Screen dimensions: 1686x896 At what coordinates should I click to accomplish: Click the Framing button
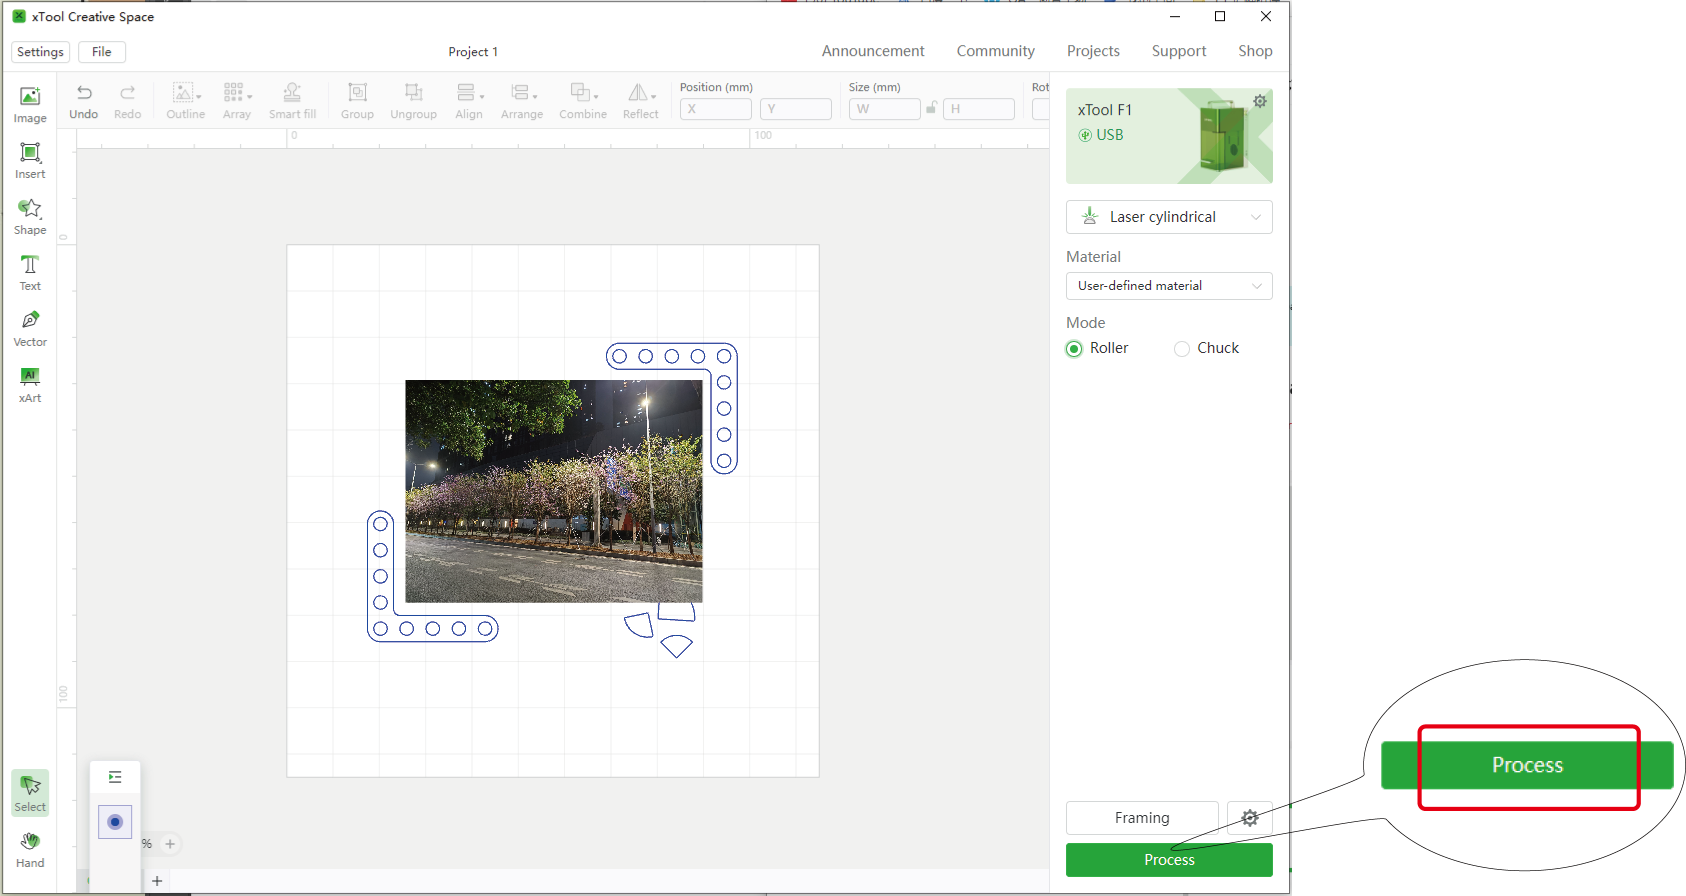1142,818
